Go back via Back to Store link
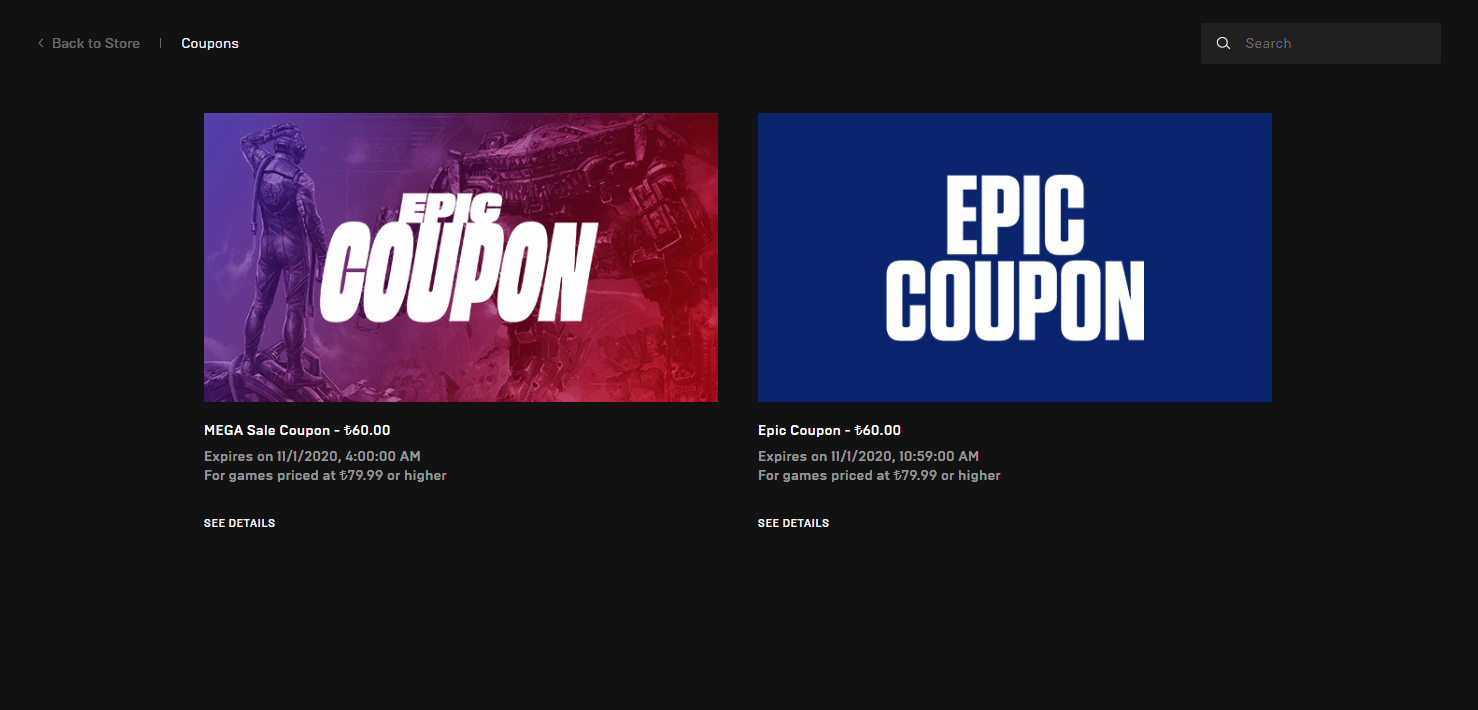Screen dimensions: 1478x710 [96, 43]
